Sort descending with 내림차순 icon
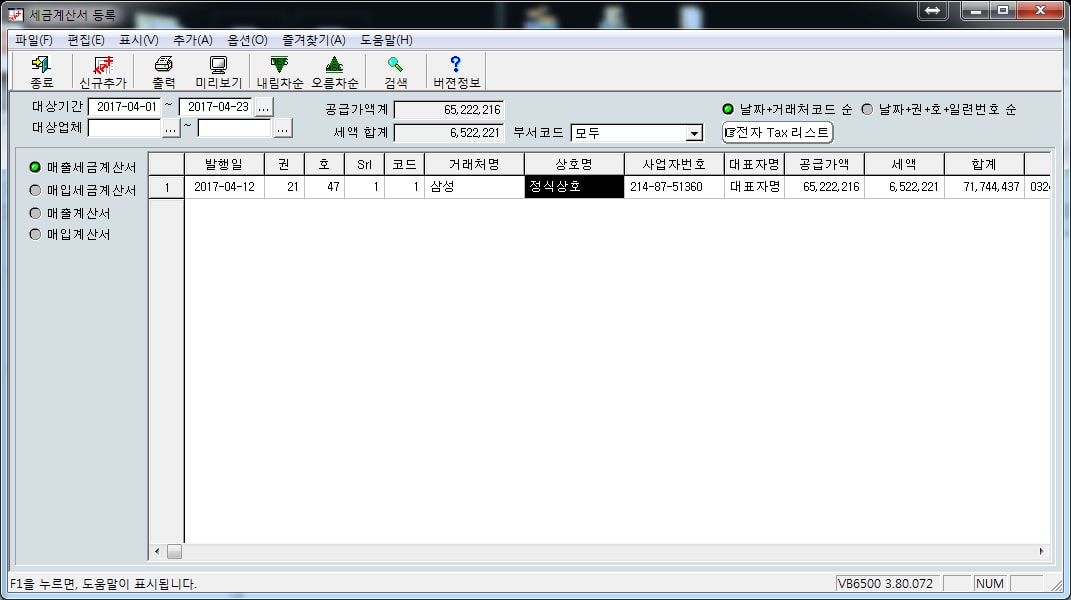 (x=279, y=71)
